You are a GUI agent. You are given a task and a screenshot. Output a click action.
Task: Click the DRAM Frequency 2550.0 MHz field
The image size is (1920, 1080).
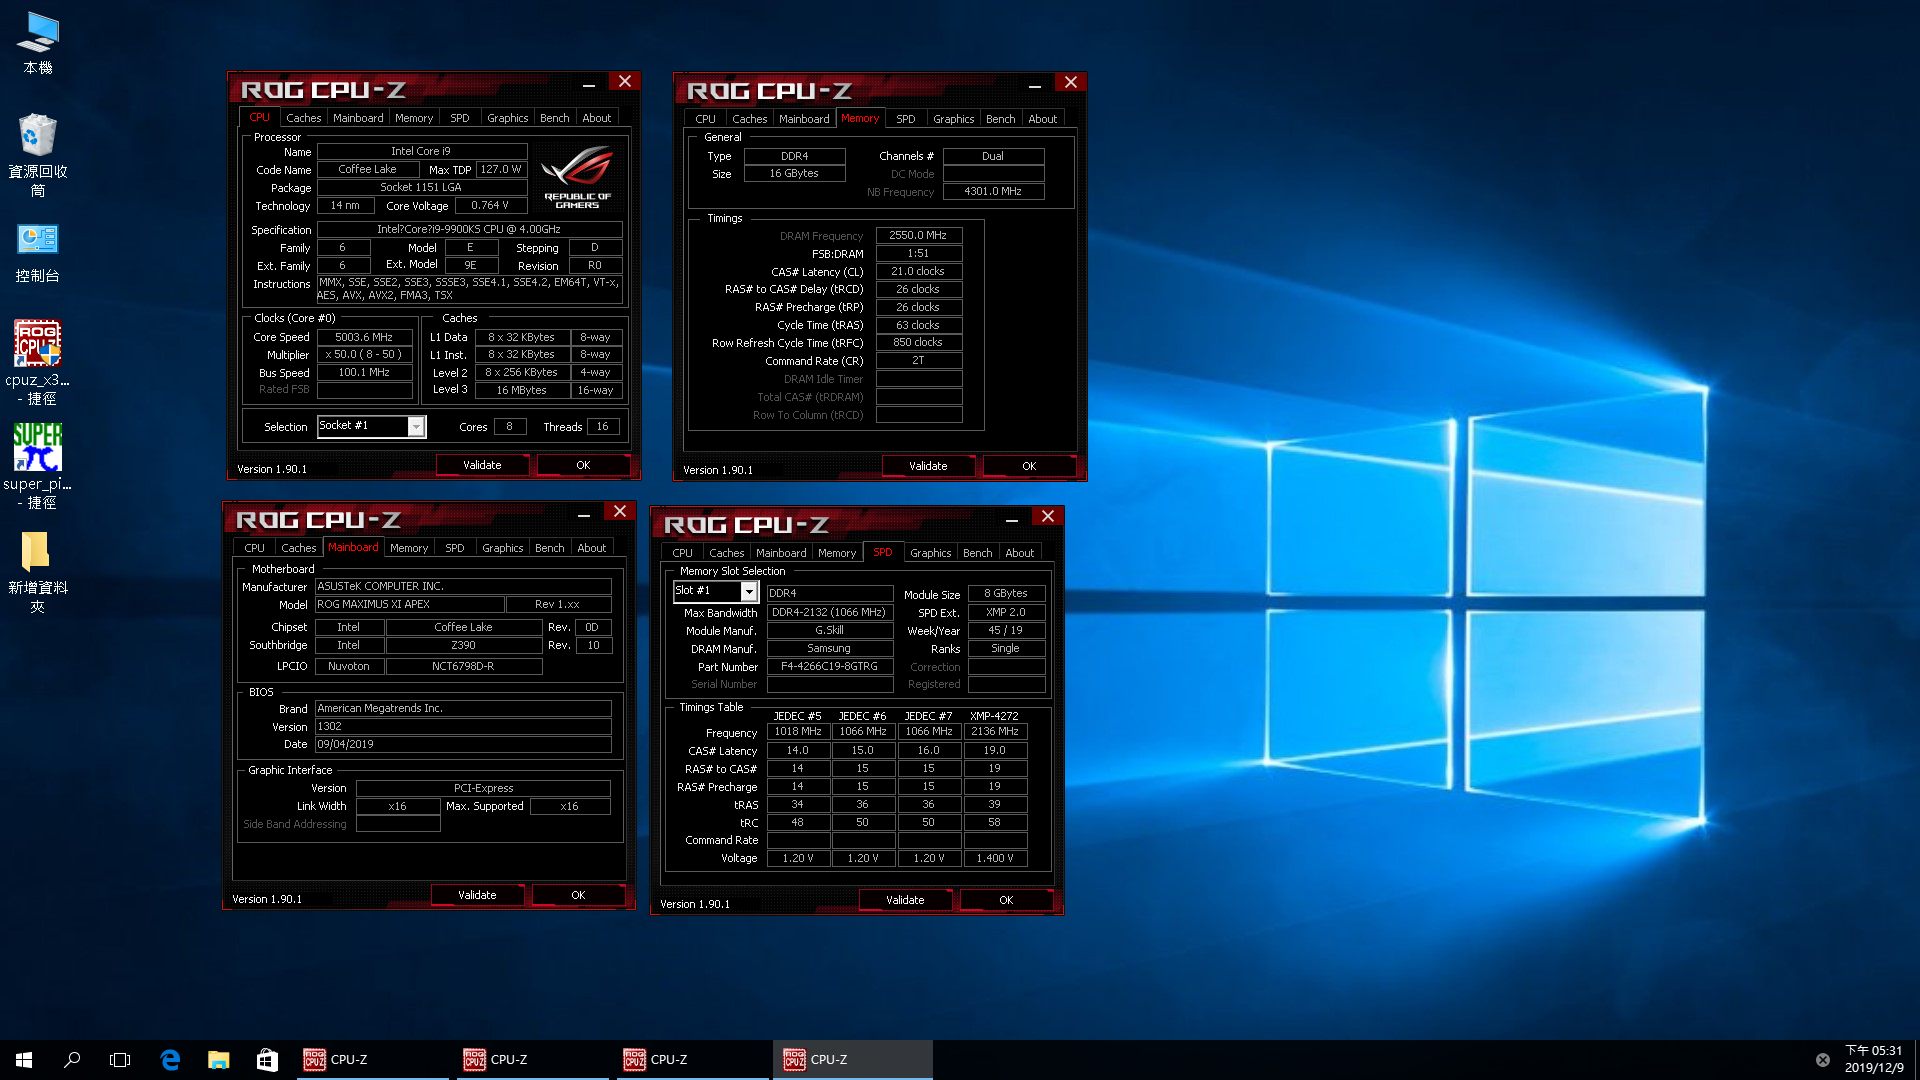(918, 236)
